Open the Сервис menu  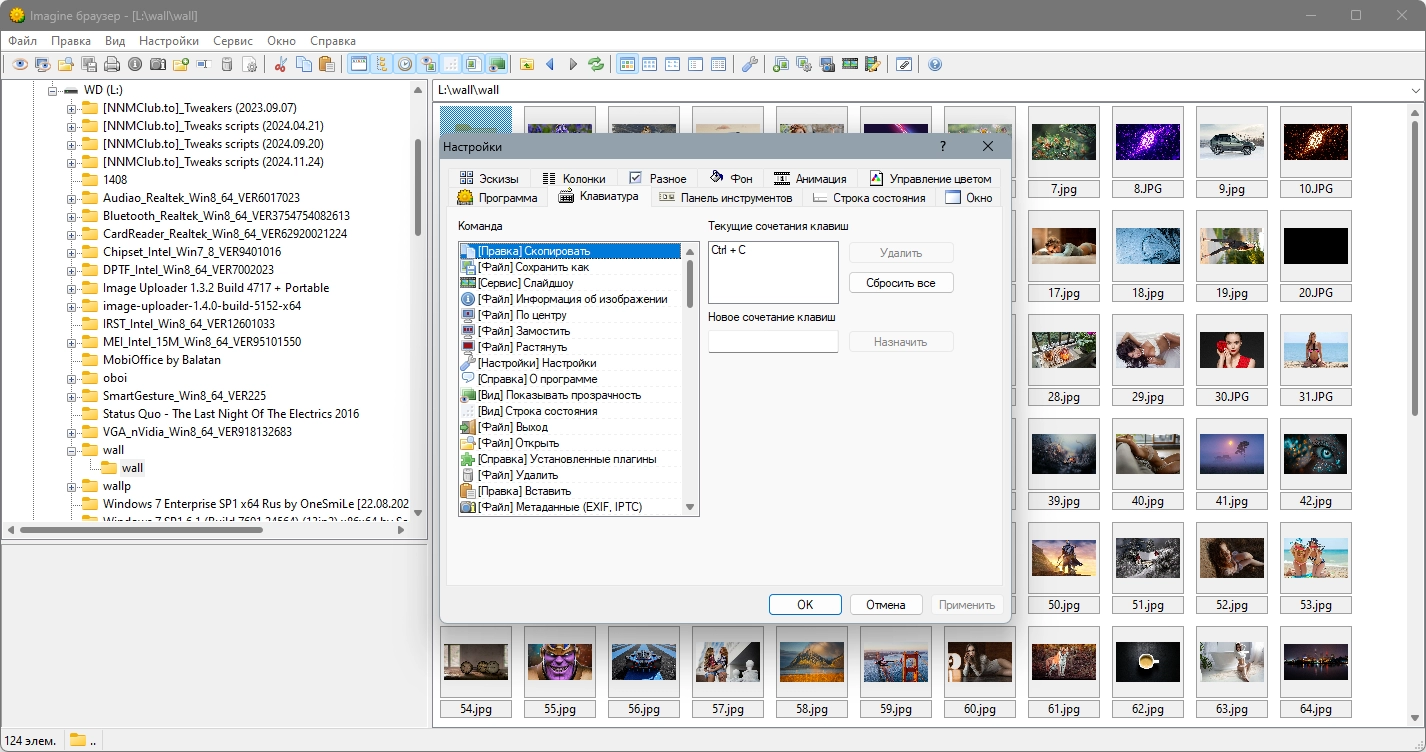click(x=232, y=41)
